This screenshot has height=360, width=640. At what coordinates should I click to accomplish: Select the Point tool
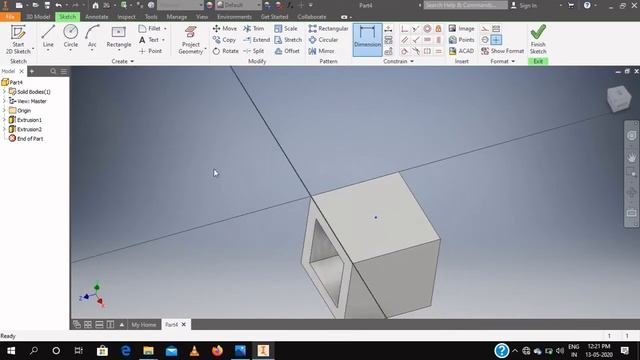click(151, 51)
